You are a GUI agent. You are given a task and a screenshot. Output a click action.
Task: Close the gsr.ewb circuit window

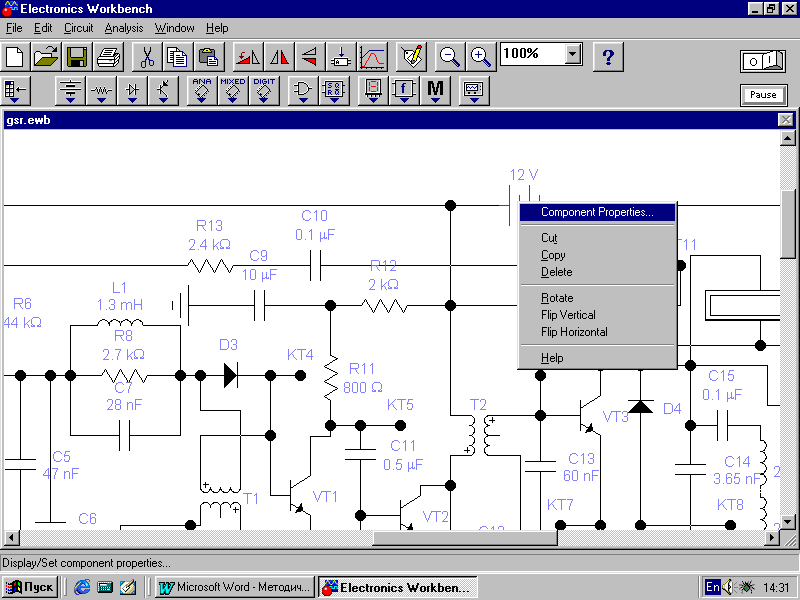785,120
